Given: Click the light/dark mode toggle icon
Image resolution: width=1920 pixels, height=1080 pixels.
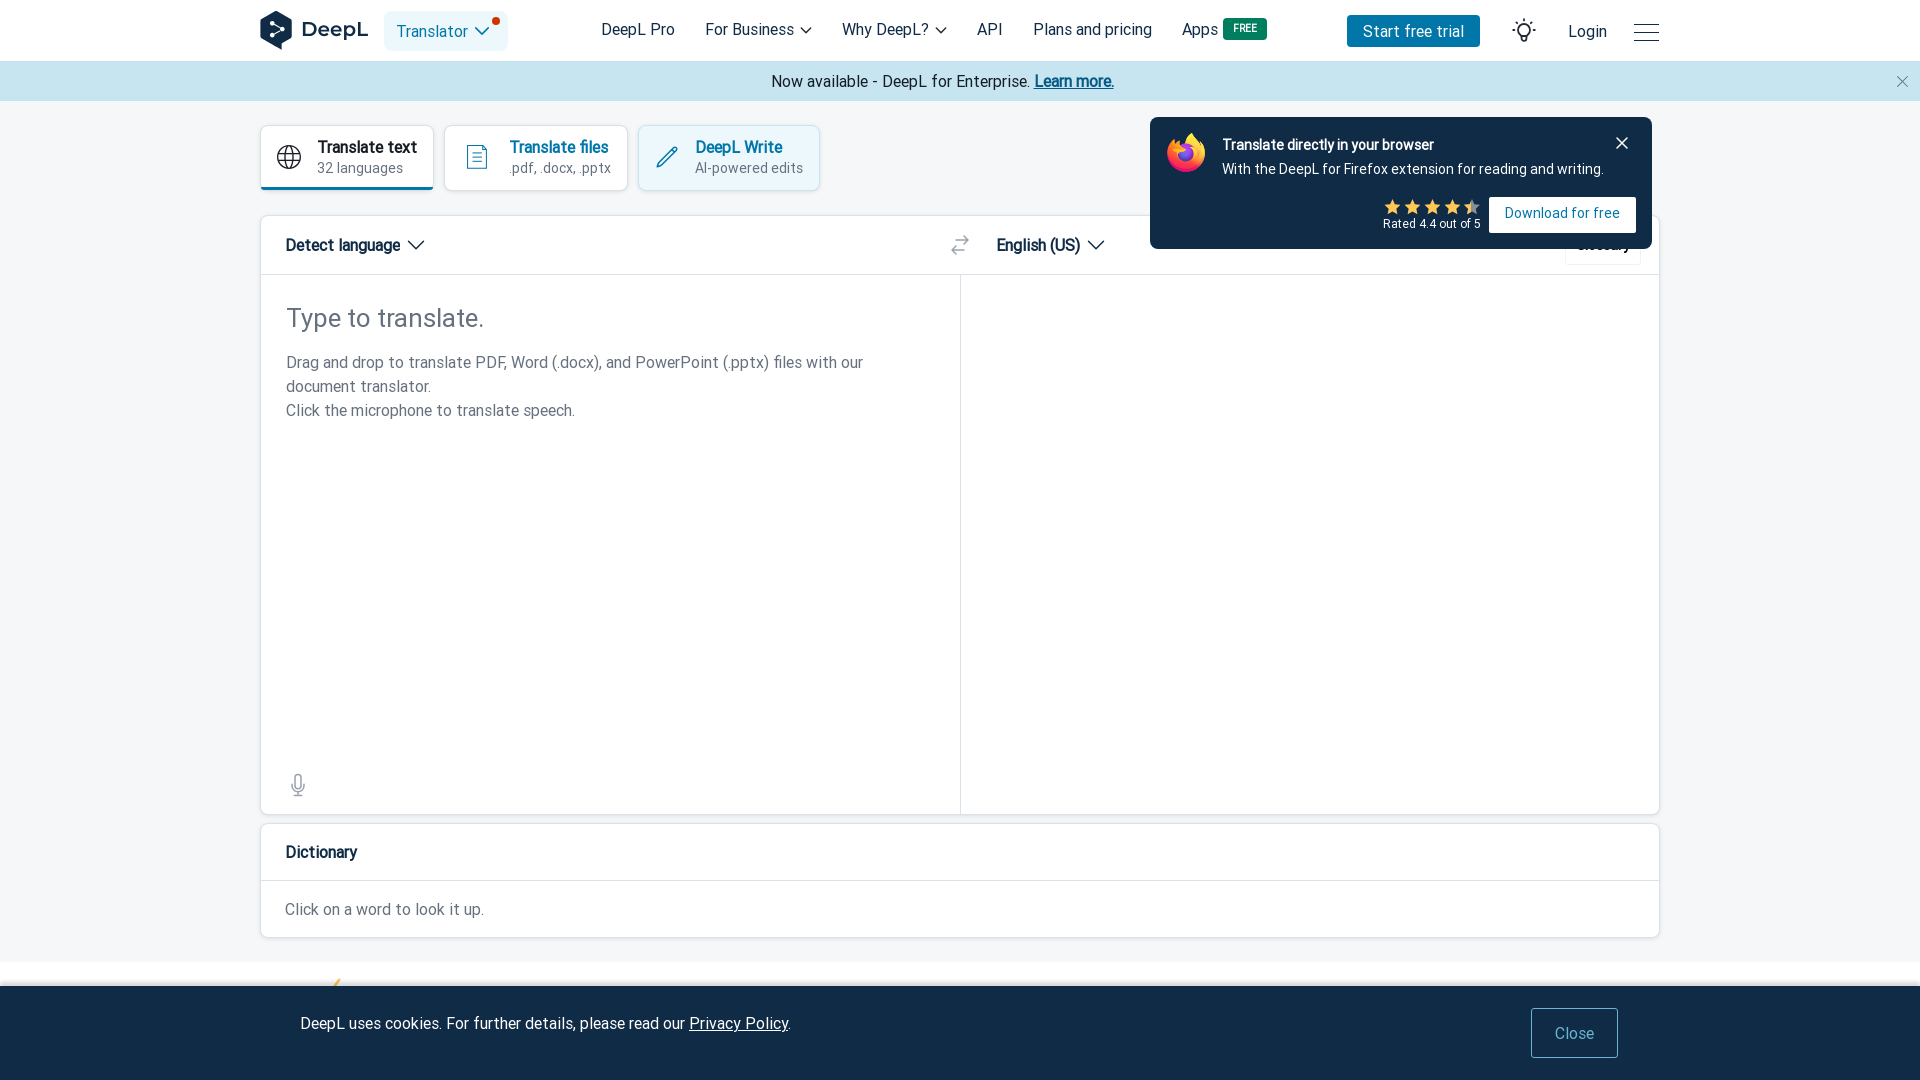Looking at the screenshot, I should [x=1524, y=30].
